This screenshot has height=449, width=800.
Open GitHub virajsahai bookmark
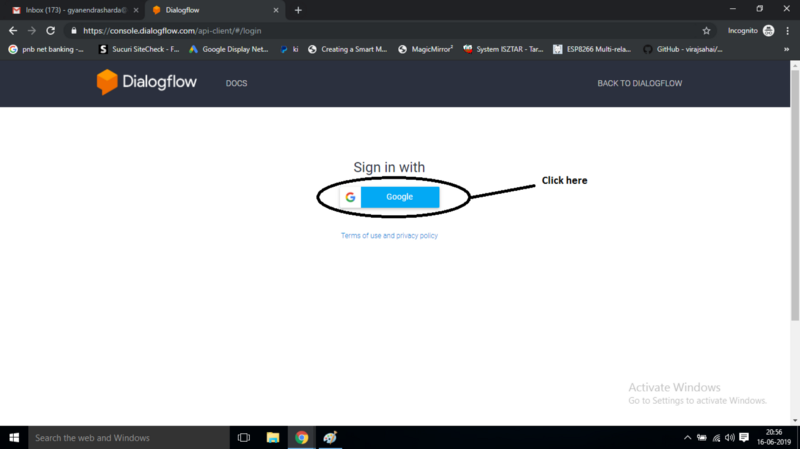[x=683, y=49]
